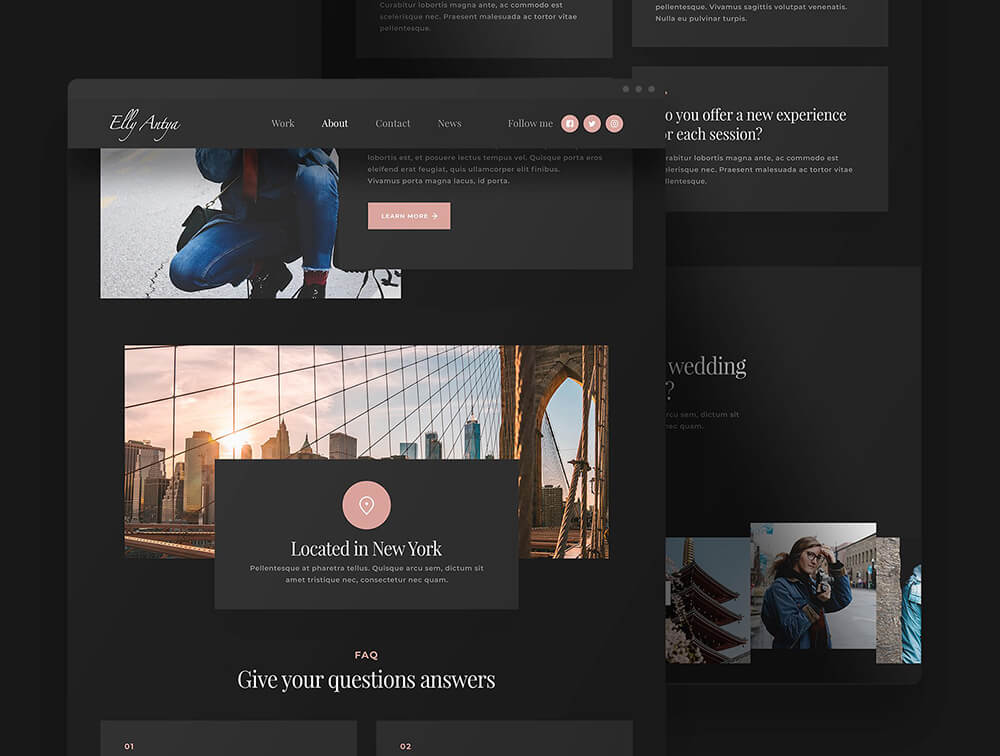Open the Instagram profile icon
The width and height of the screenshot is (1000, 756).
tap(615, 124)
